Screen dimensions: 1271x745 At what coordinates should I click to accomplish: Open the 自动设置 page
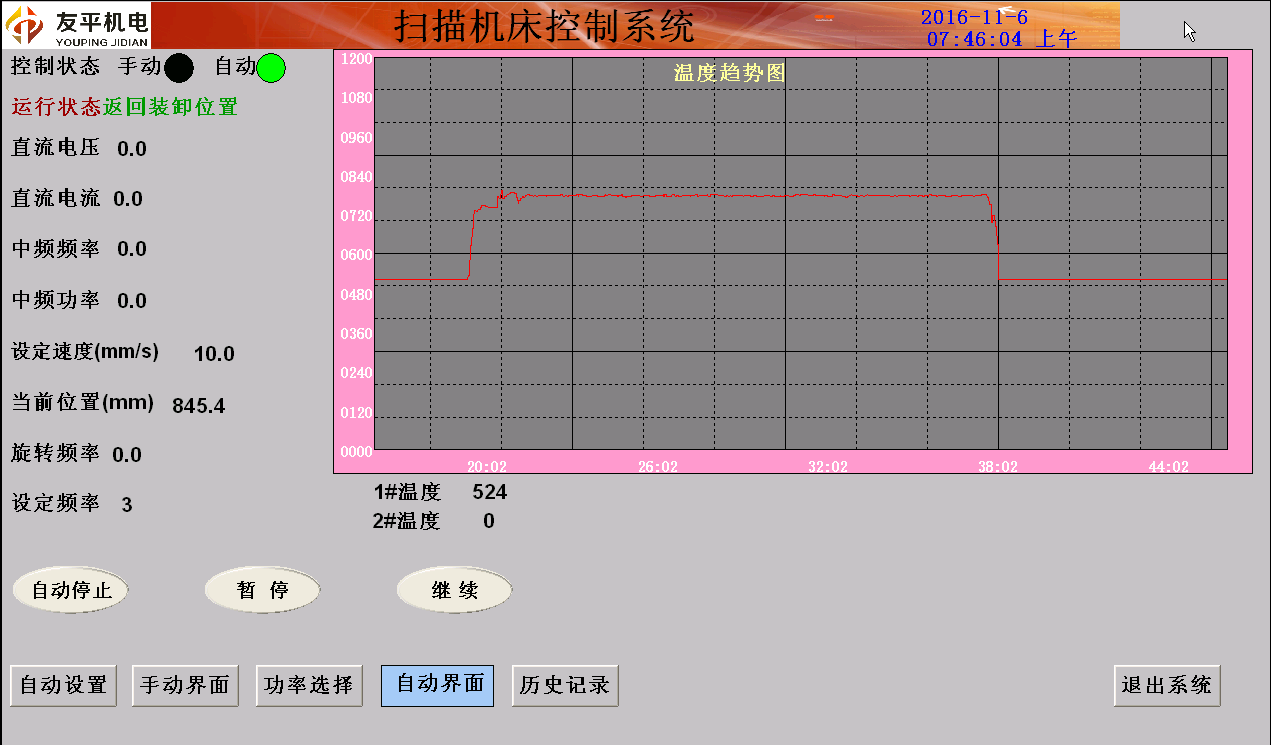click(64, 686)
